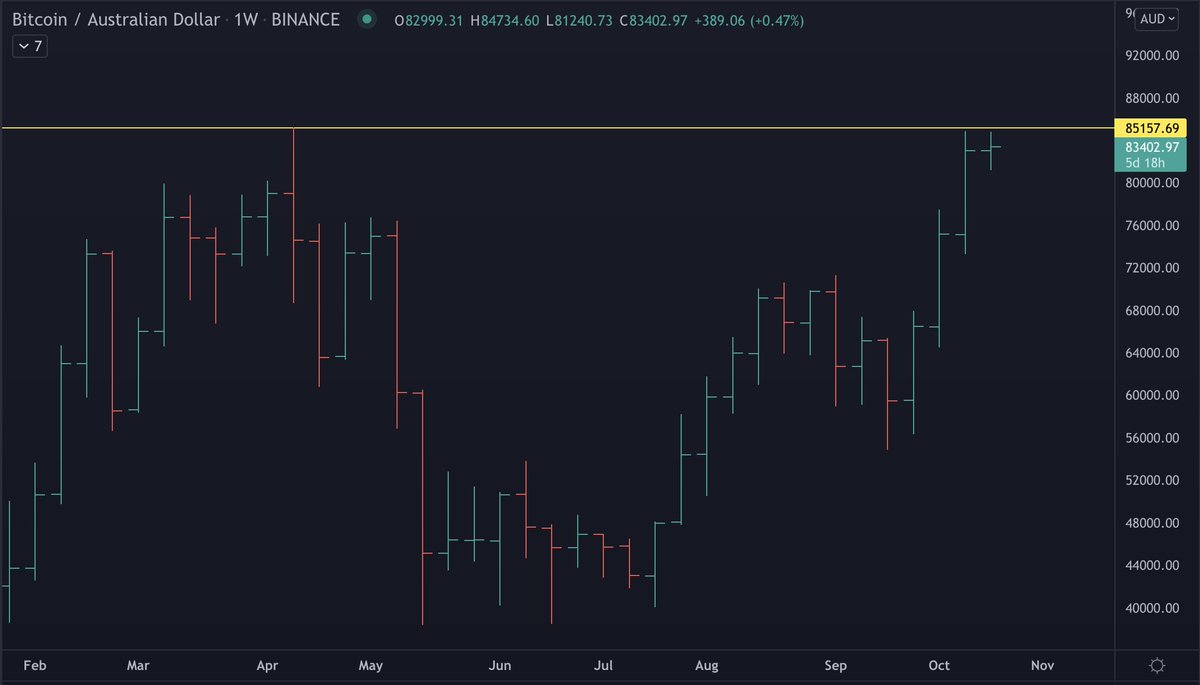Click the May label on time axis
Image resolution: width=1200 pixels, height=685 pixels.
click(370, 665)
